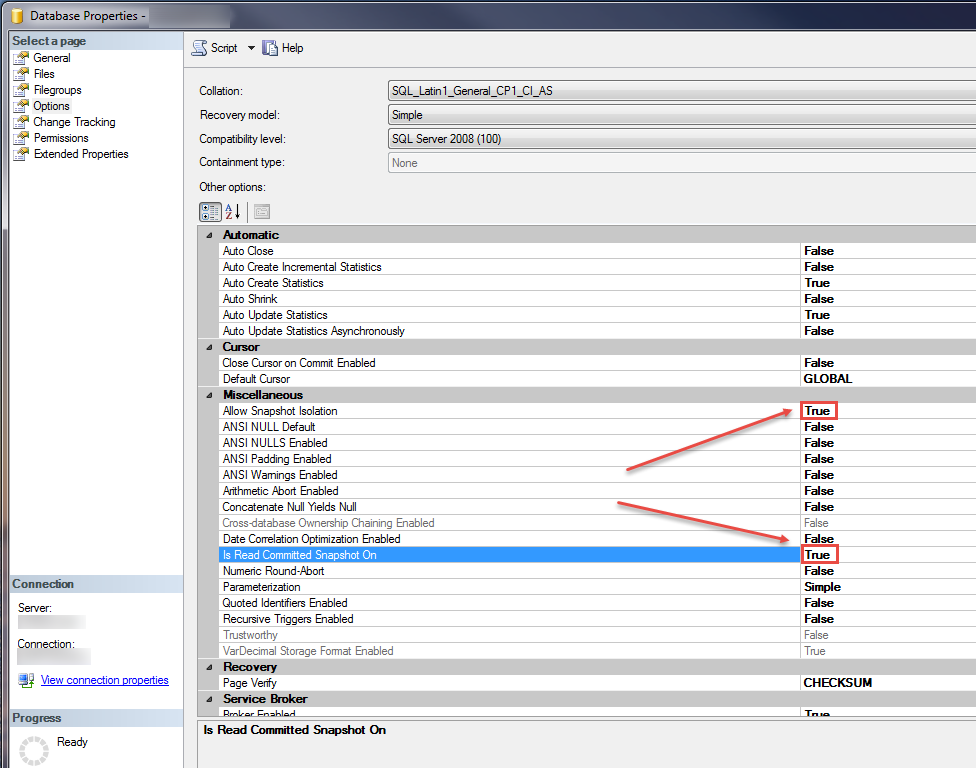This screenshot has width=976, height=768.
Task: Collapse the Miscellaneous section
Action: point(209,395)
